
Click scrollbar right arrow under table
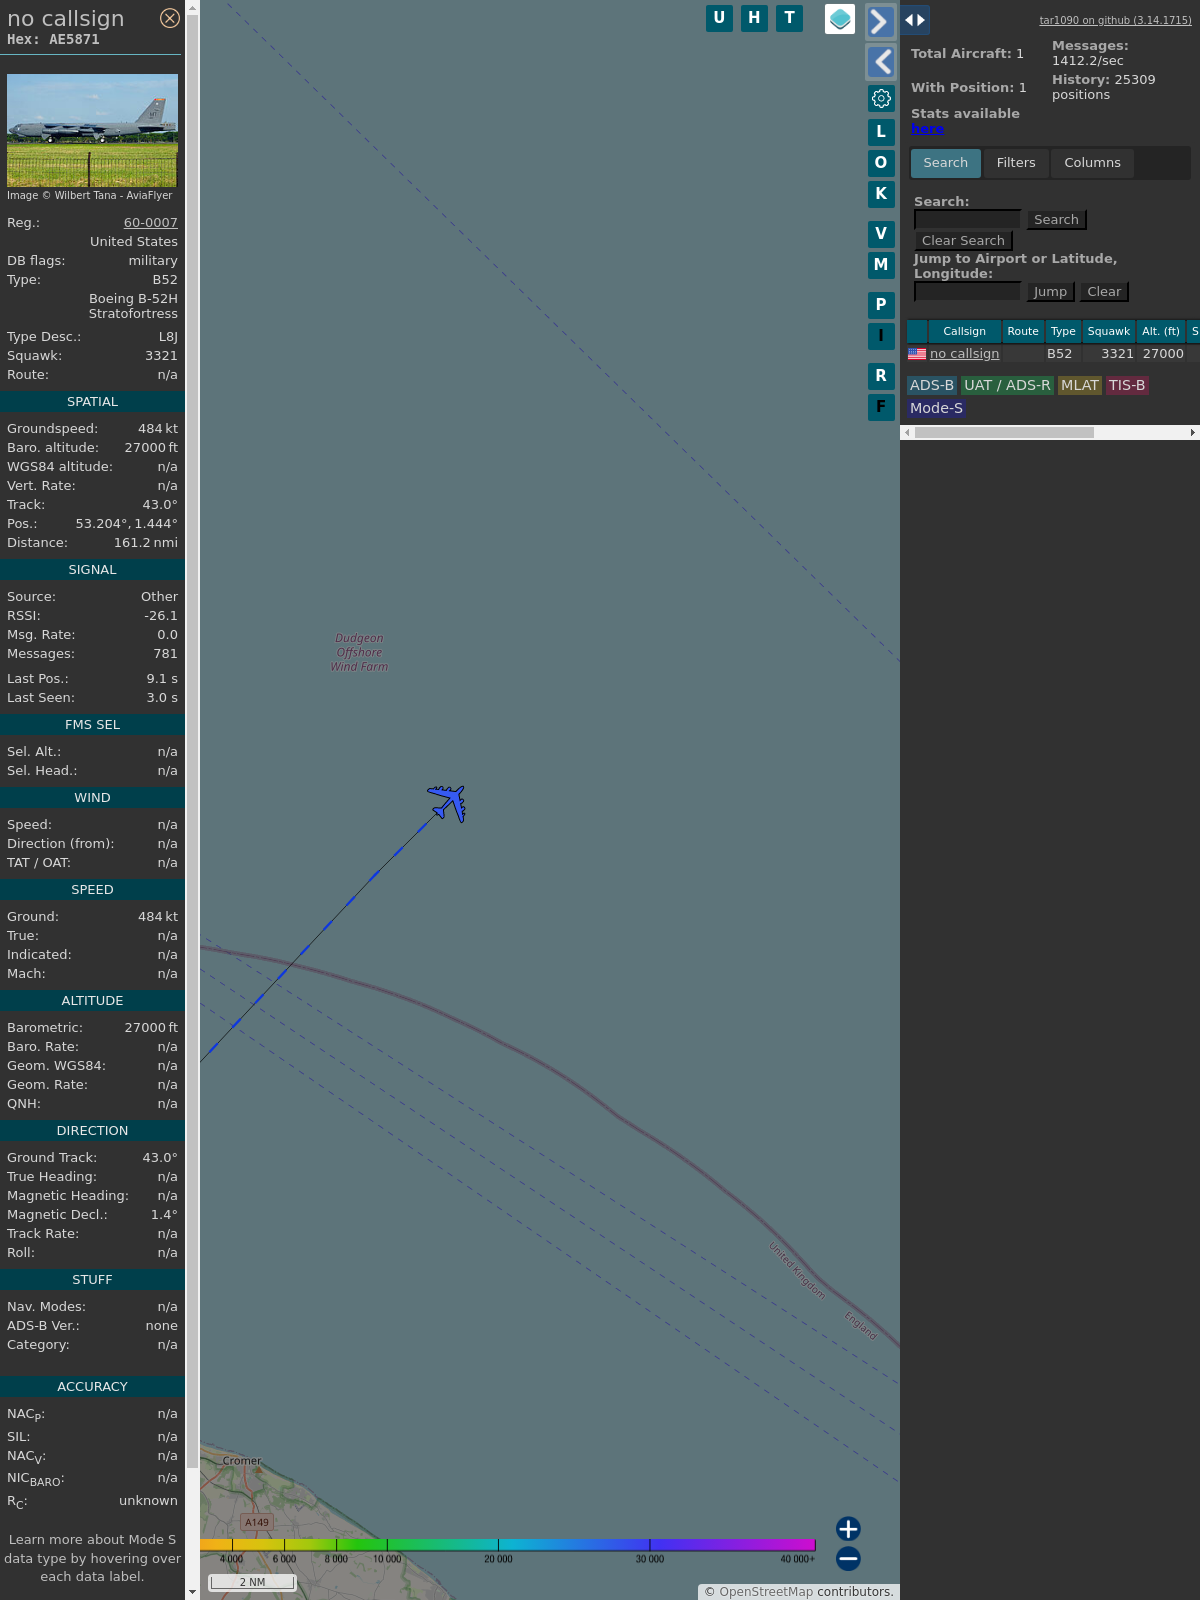click(x=1192, y=433)
